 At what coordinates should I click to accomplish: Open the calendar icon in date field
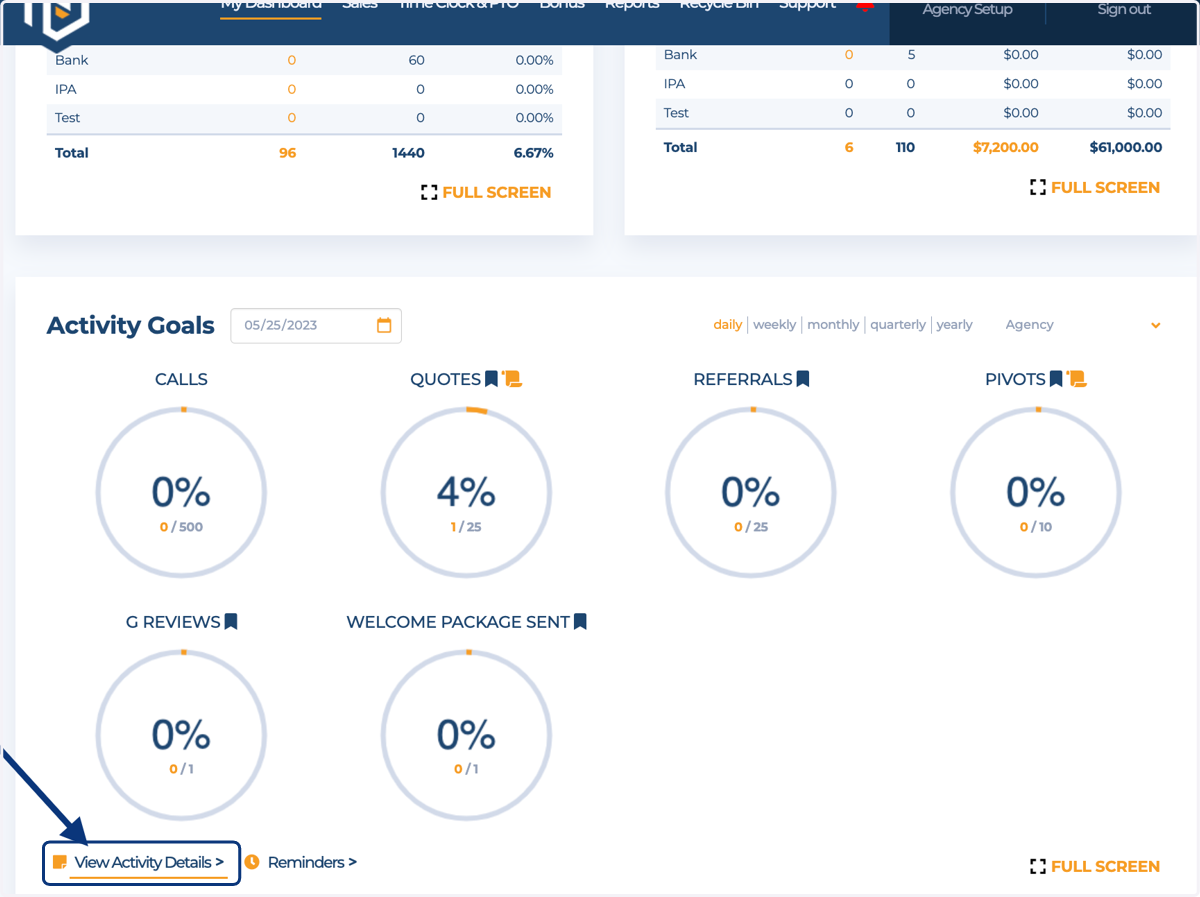pos(384,325)
